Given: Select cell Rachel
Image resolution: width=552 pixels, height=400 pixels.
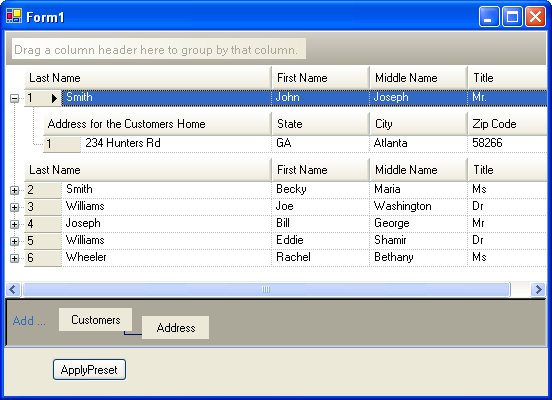Looking at the screenshot, I should click(x=321, y=257).
